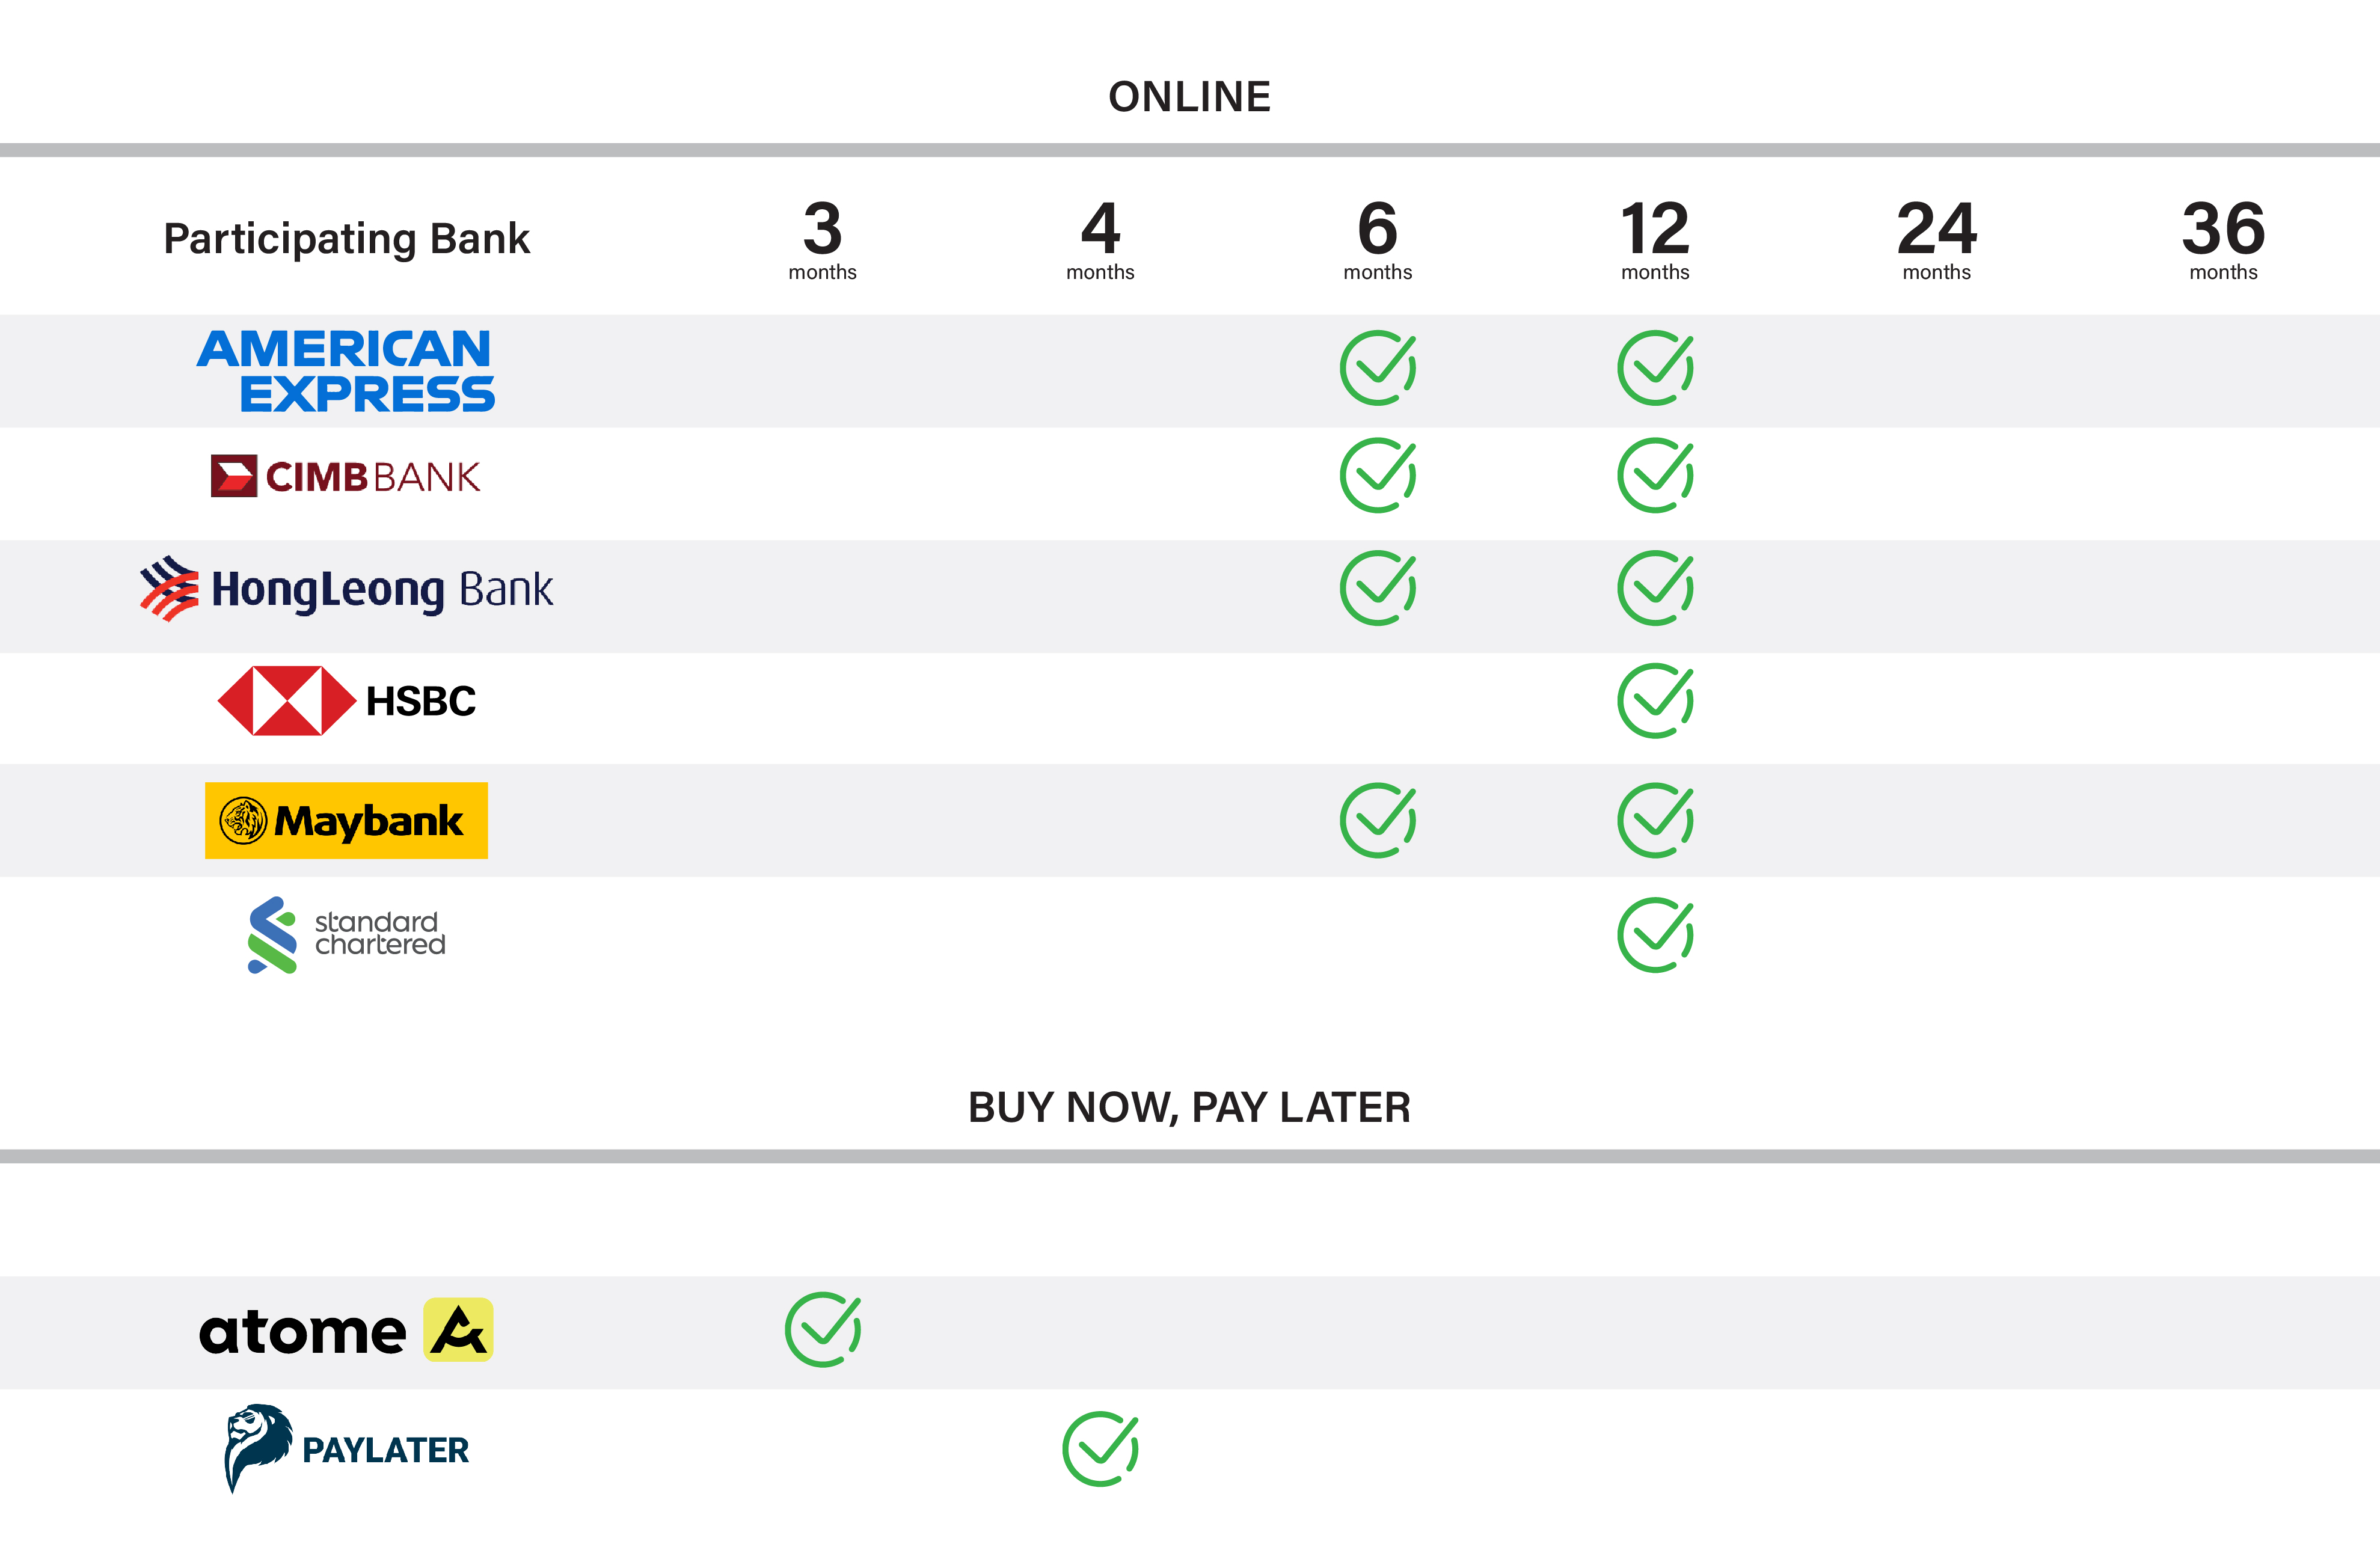The image size is (2380, 1565).
Task: Click the ONLINE section heading
Action: coord(1189,97)
